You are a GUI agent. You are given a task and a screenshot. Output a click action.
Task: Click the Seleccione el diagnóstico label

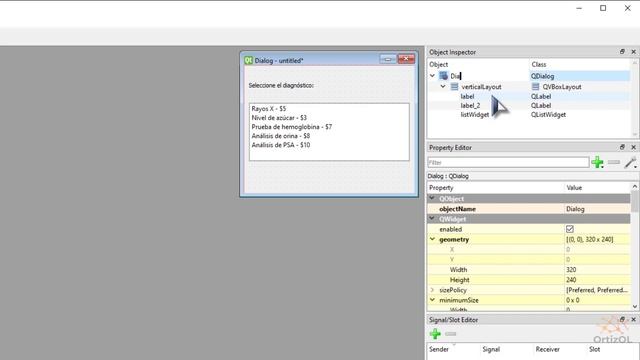281,85
